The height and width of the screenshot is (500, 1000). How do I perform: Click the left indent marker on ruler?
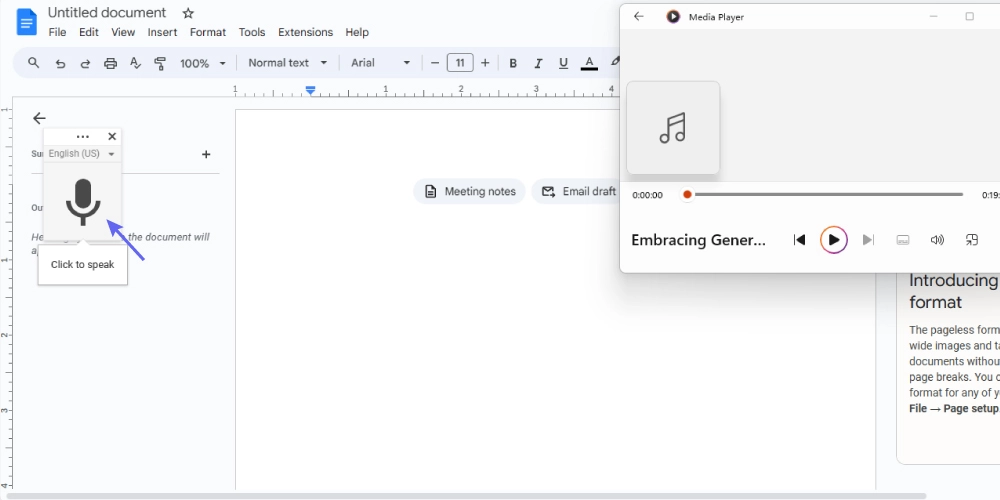[310, 91]
